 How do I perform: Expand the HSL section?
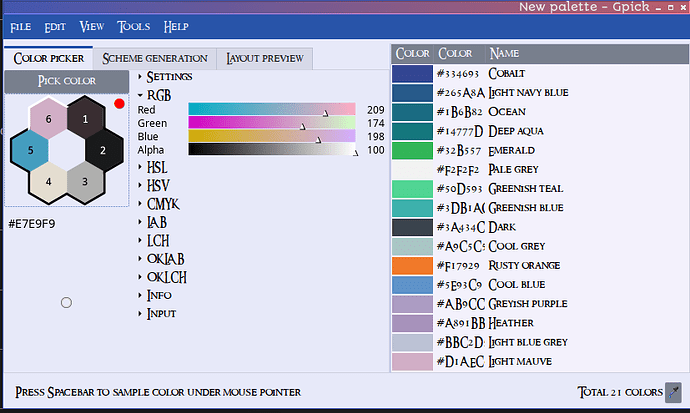[157, 167]
